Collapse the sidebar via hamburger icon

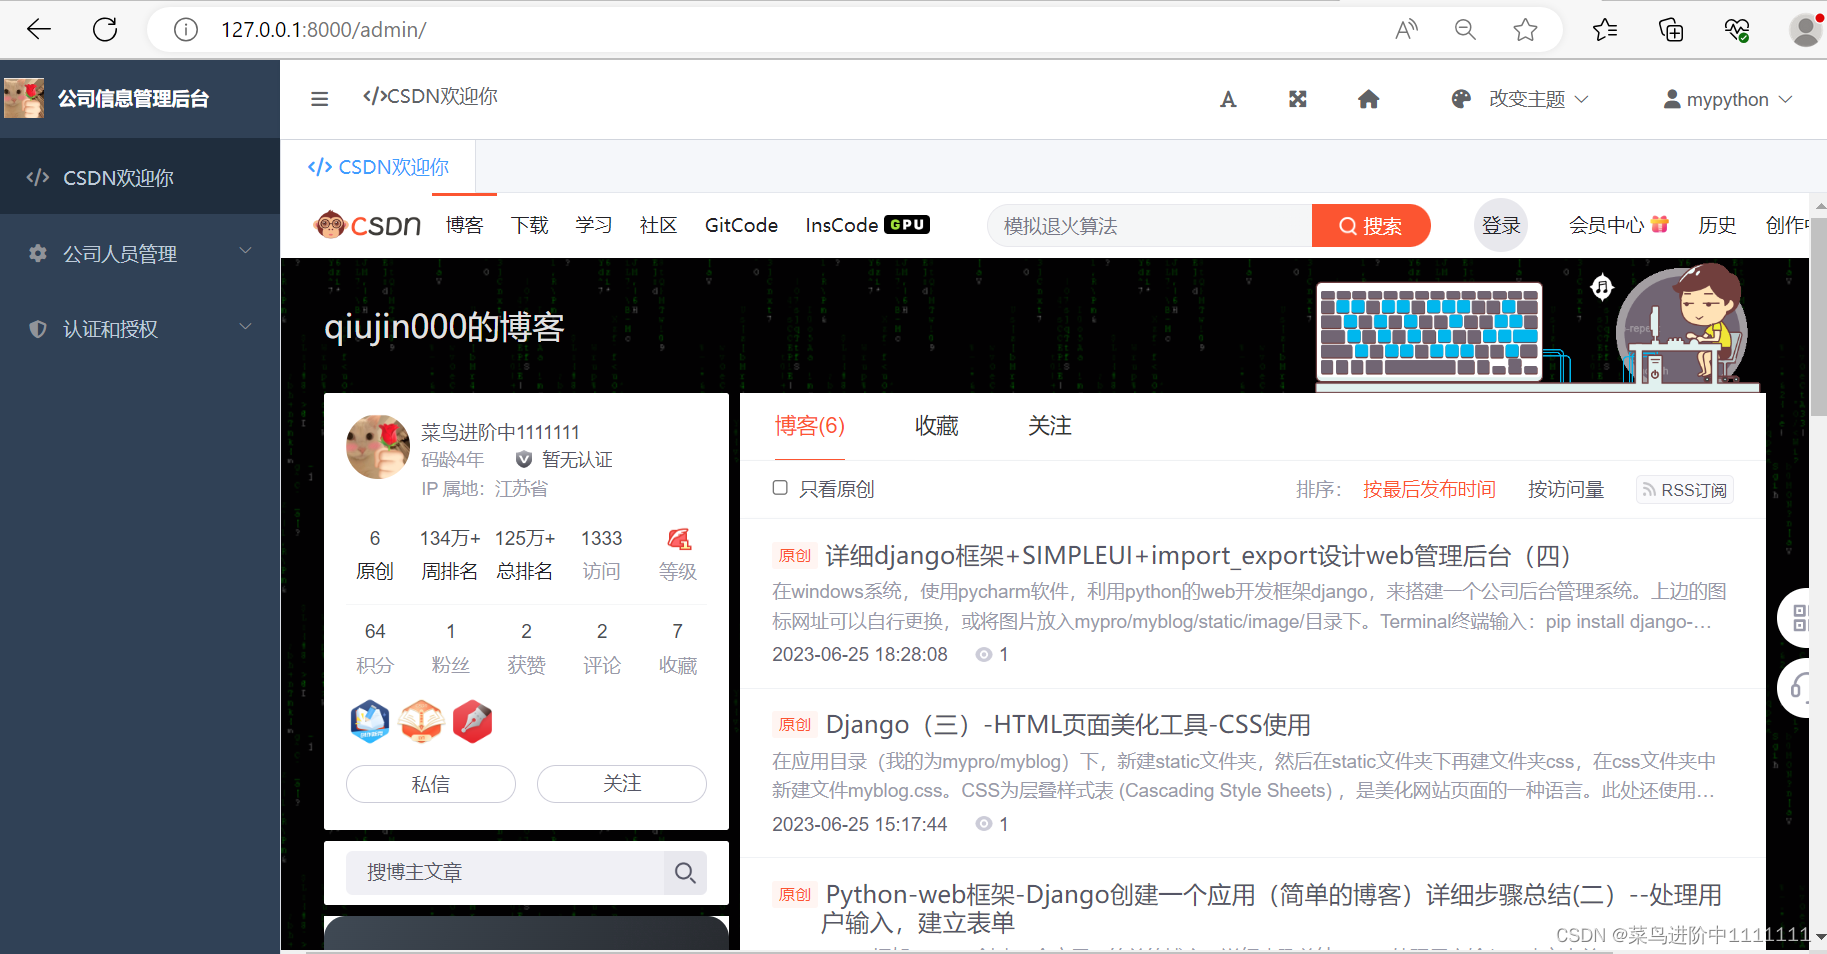(x=319, y=98)
